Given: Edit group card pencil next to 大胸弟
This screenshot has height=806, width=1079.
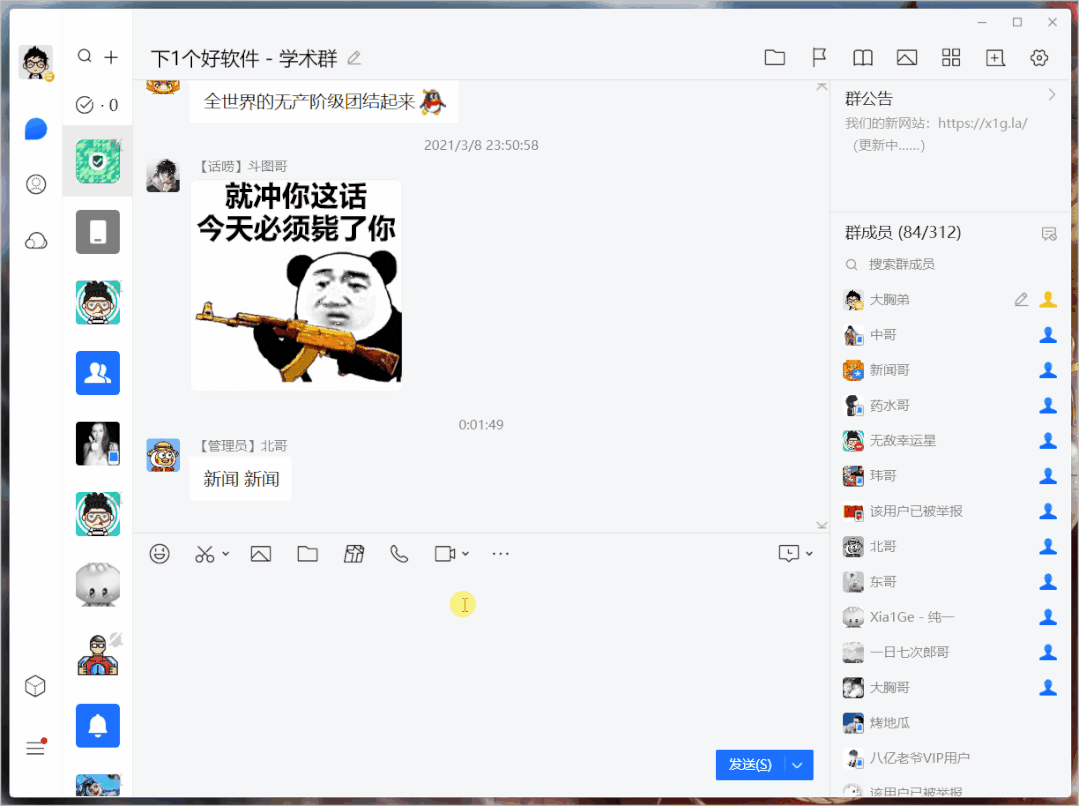Looking at the screenshot, I should click(x=1021, y=299).
